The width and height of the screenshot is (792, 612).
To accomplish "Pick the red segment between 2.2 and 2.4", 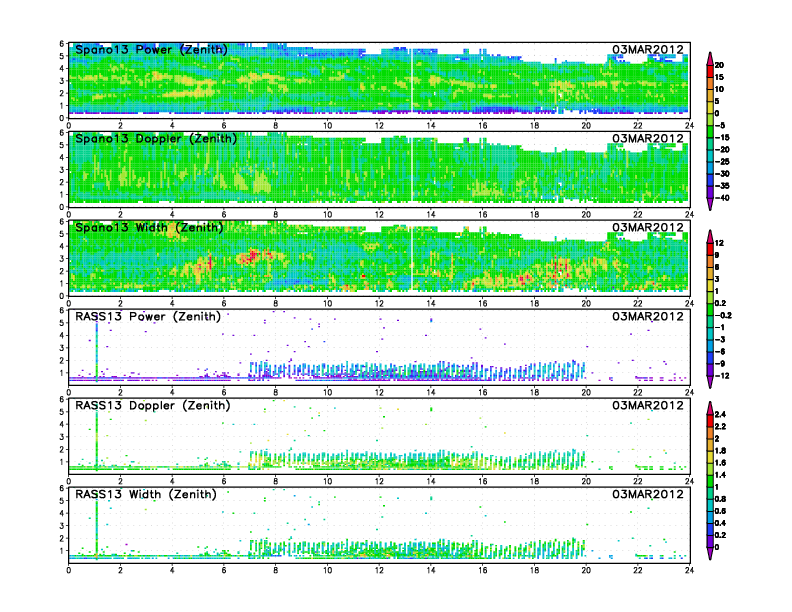I will [710, 421].
